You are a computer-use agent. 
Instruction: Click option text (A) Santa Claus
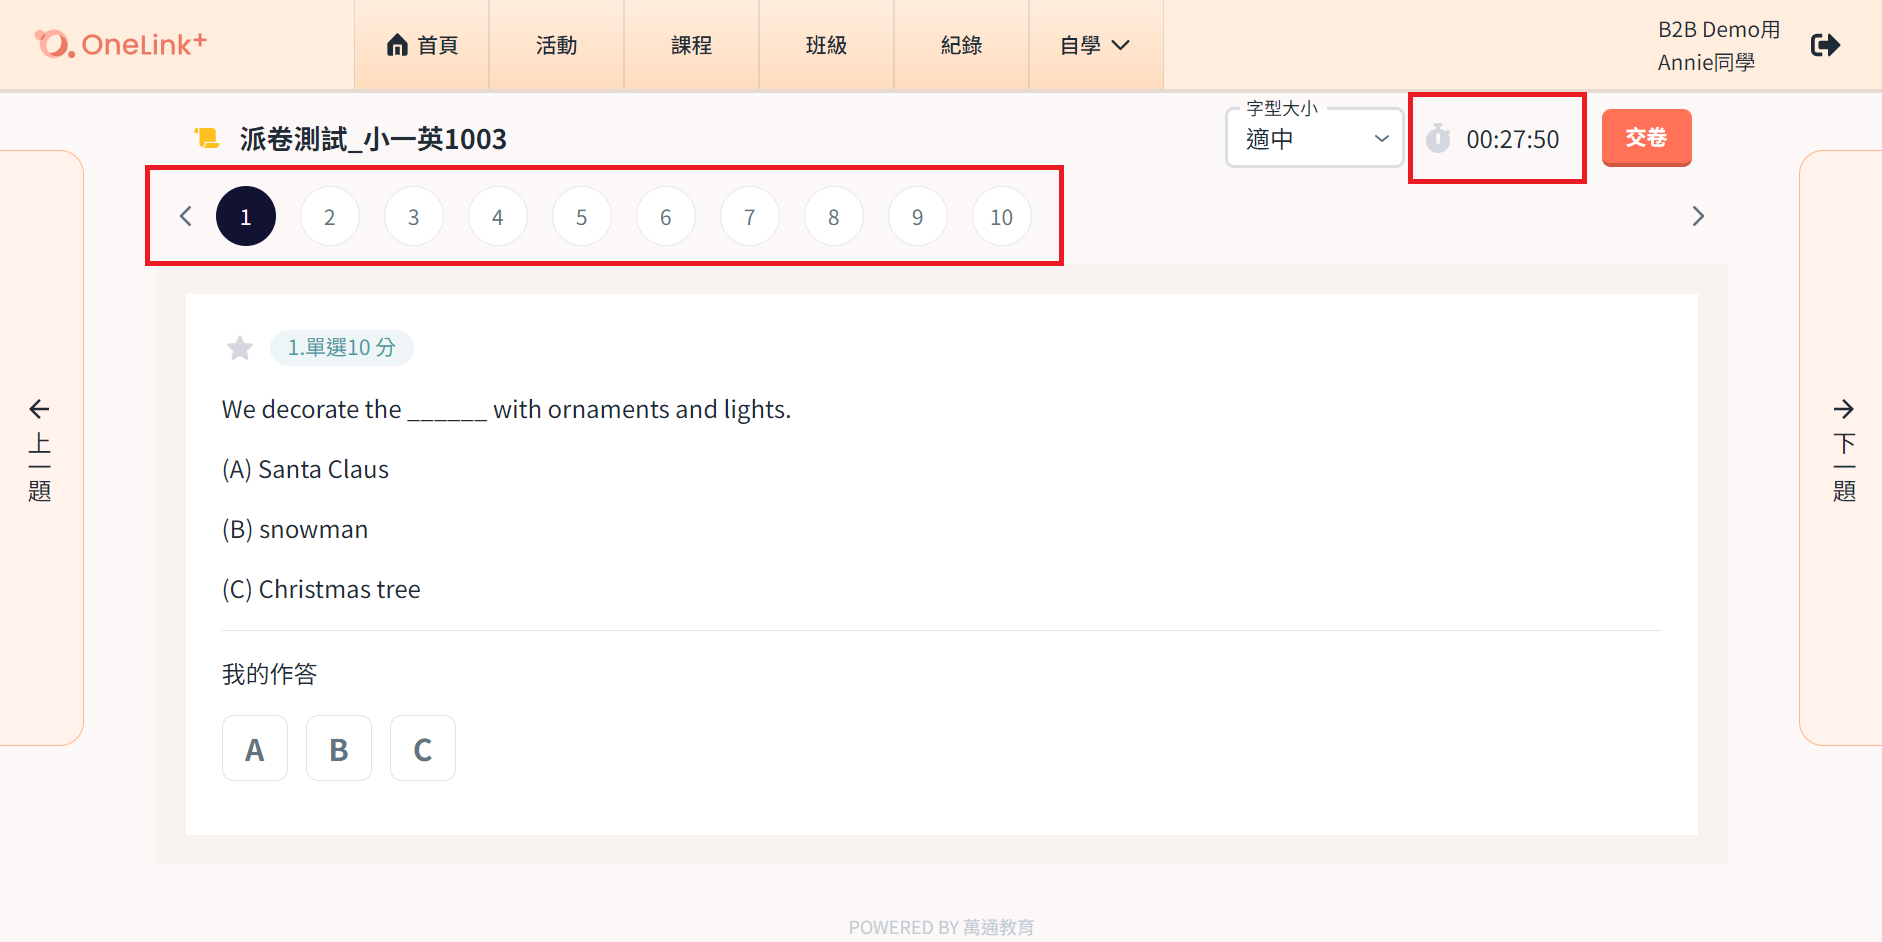[305, 469]
